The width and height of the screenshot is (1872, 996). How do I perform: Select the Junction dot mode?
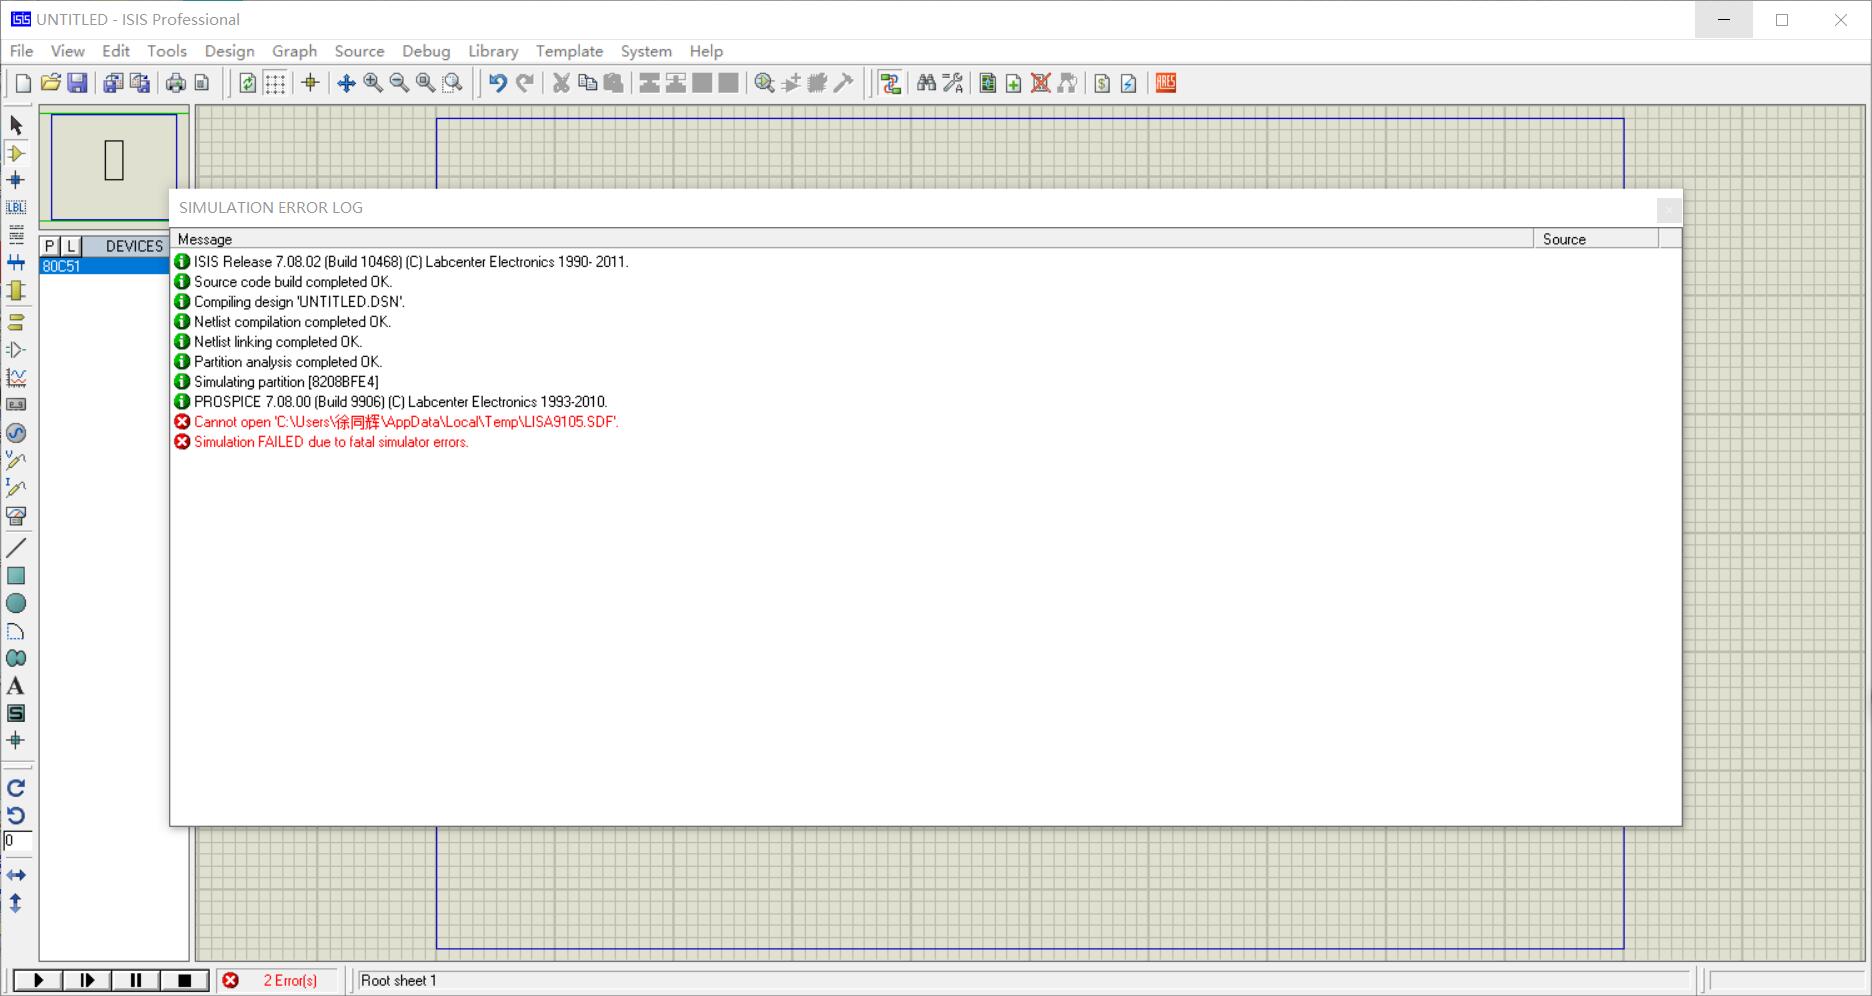pos(16,180)
